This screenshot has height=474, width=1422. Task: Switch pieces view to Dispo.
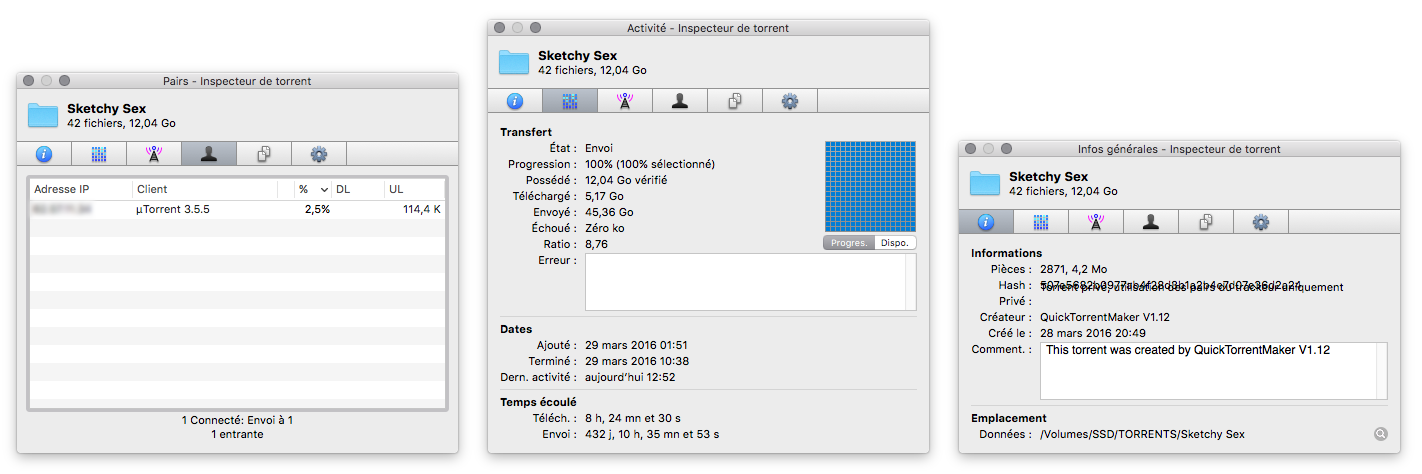point(894,243)
